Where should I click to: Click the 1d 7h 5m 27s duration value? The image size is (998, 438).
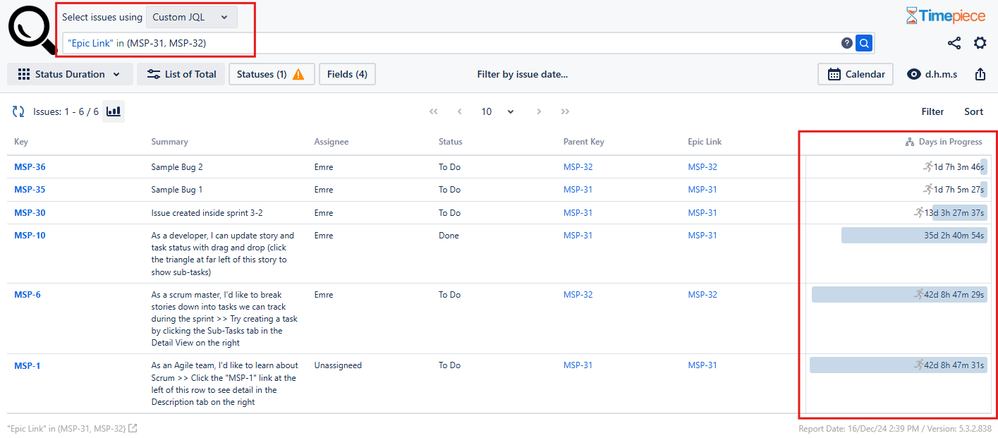pyautogui.click(x=959, y=190)
